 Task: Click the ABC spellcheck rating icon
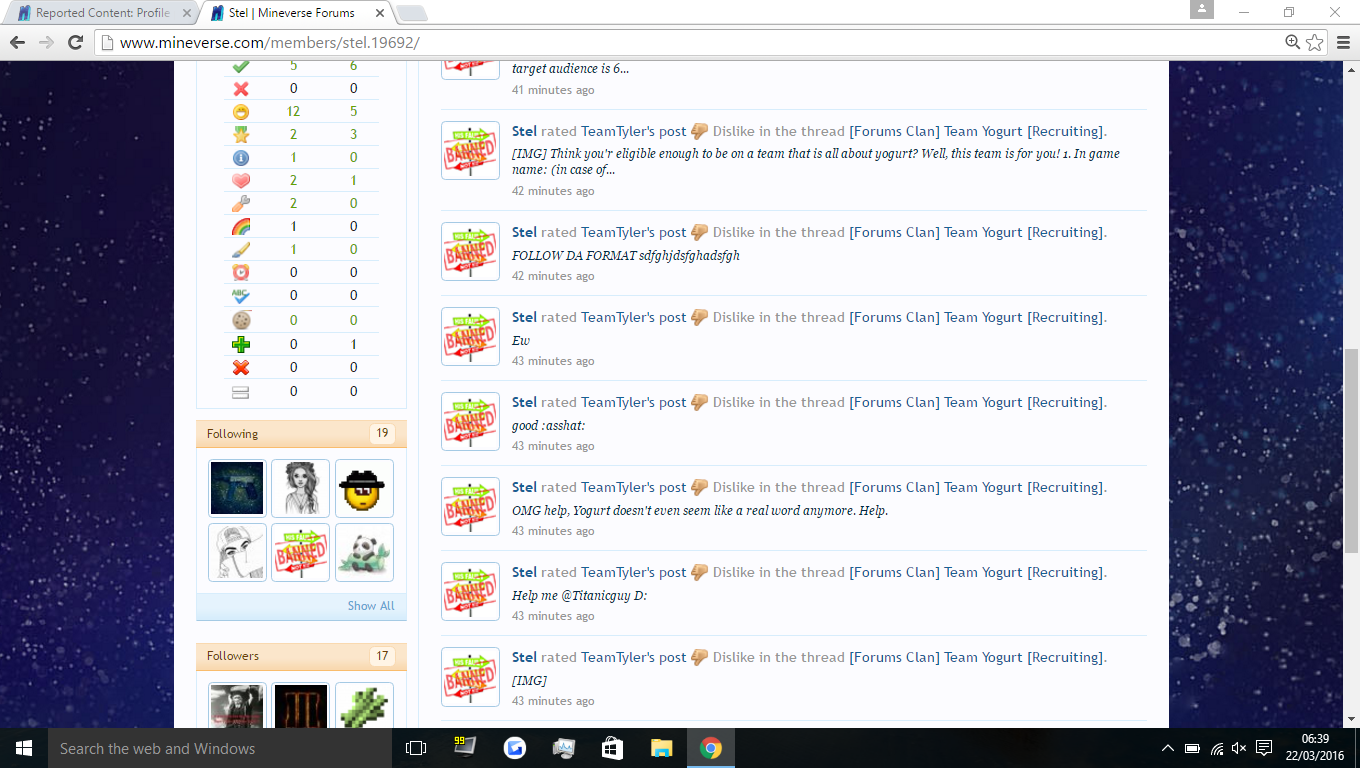pos(240,296)
